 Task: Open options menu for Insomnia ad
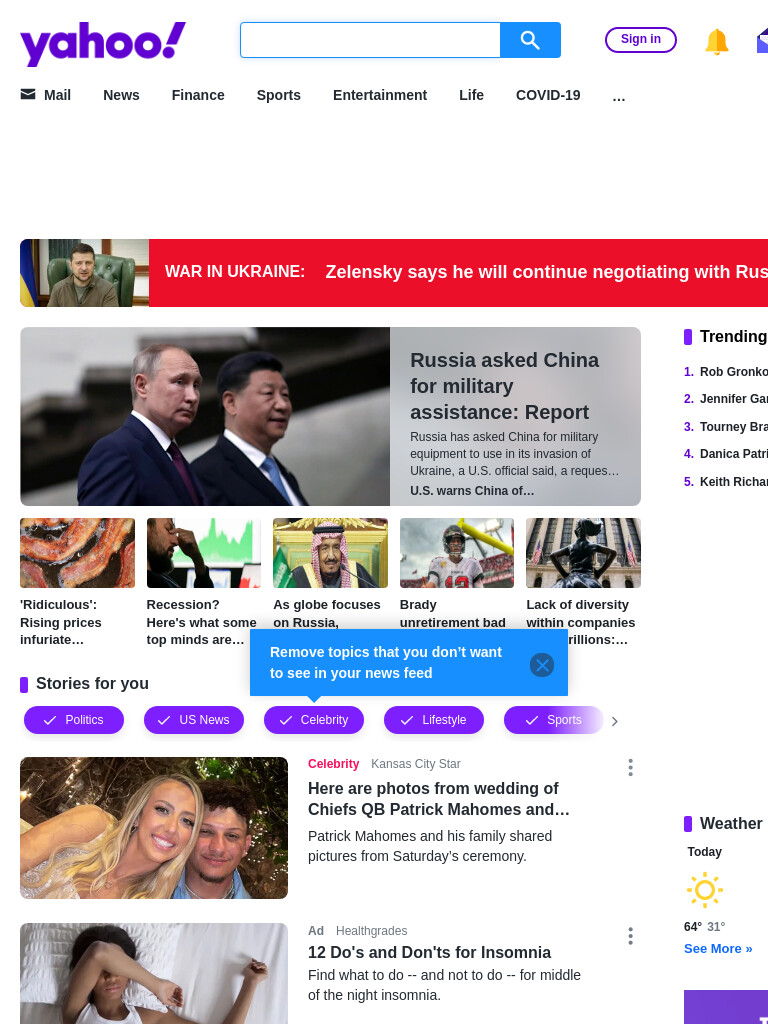tap(630, 936)
